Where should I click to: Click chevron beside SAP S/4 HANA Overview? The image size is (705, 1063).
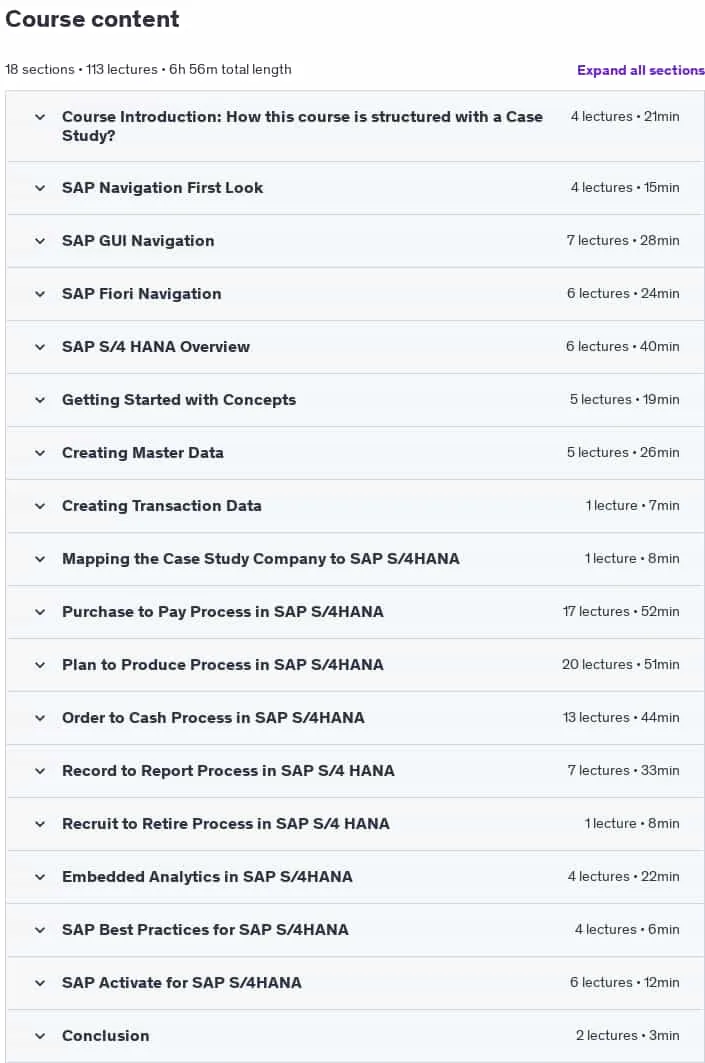40,346
